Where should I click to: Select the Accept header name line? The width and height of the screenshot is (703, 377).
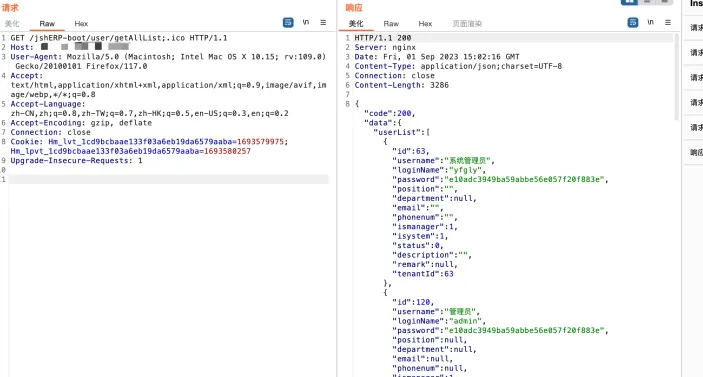click(27, 76)
